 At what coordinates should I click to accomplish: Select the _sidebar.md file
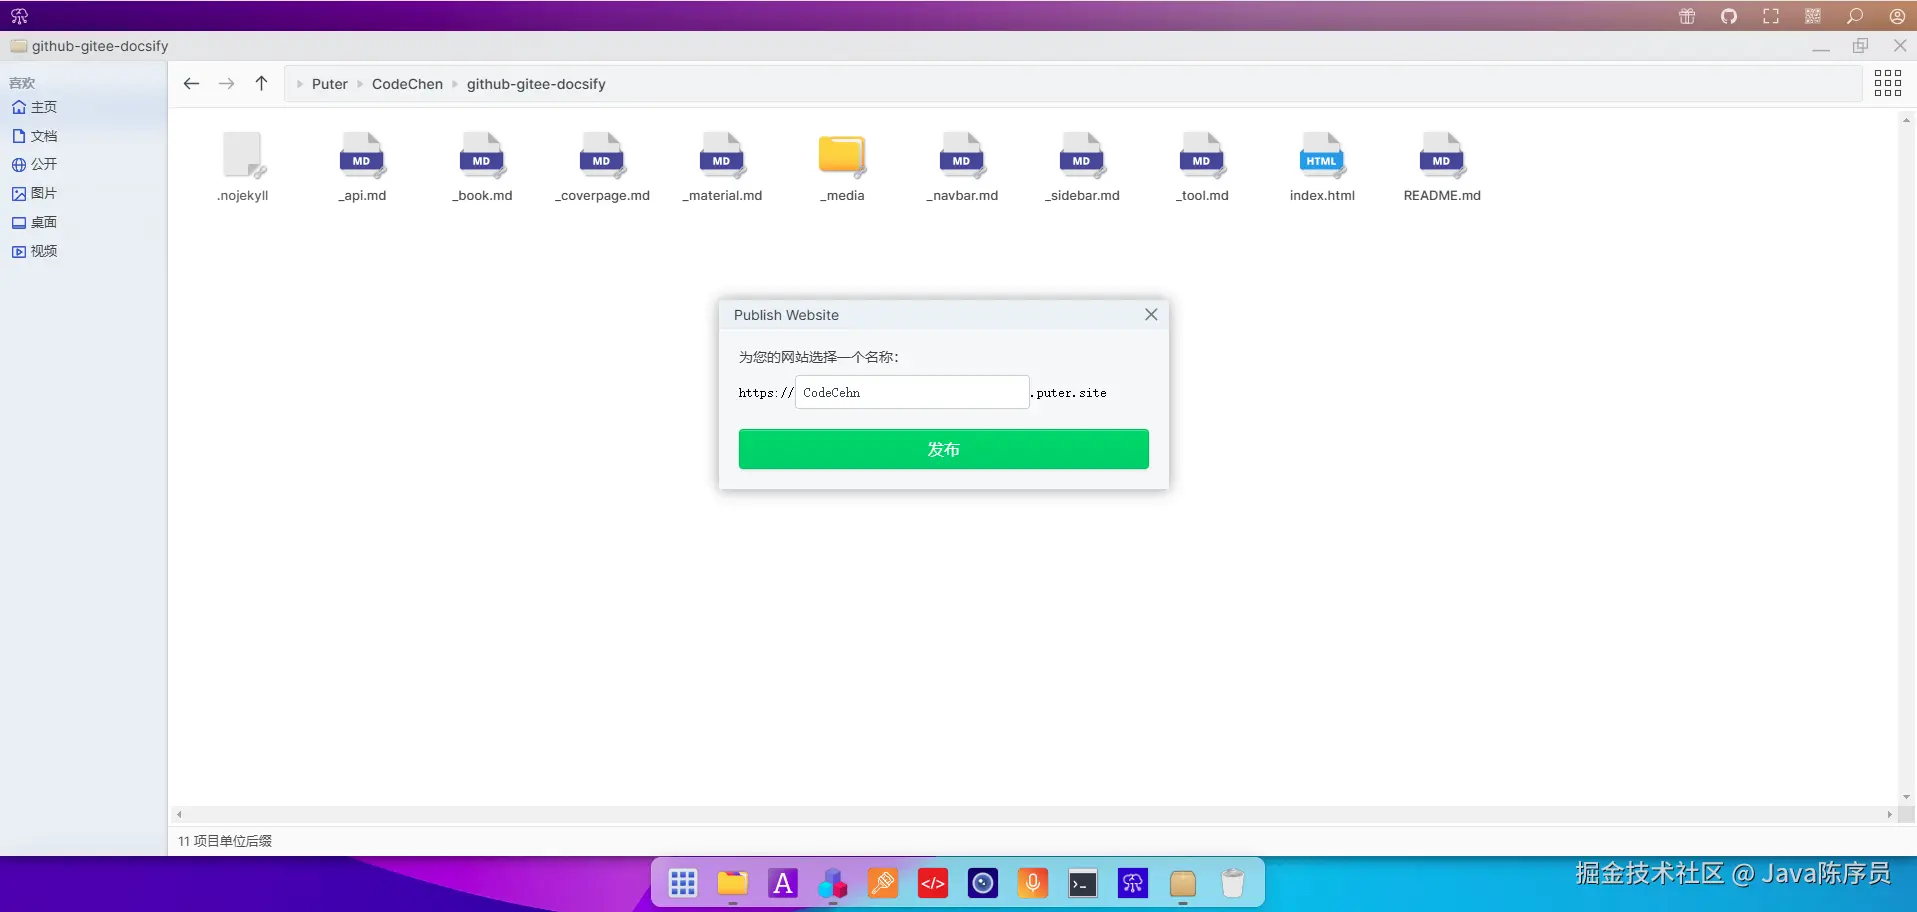1082,167
